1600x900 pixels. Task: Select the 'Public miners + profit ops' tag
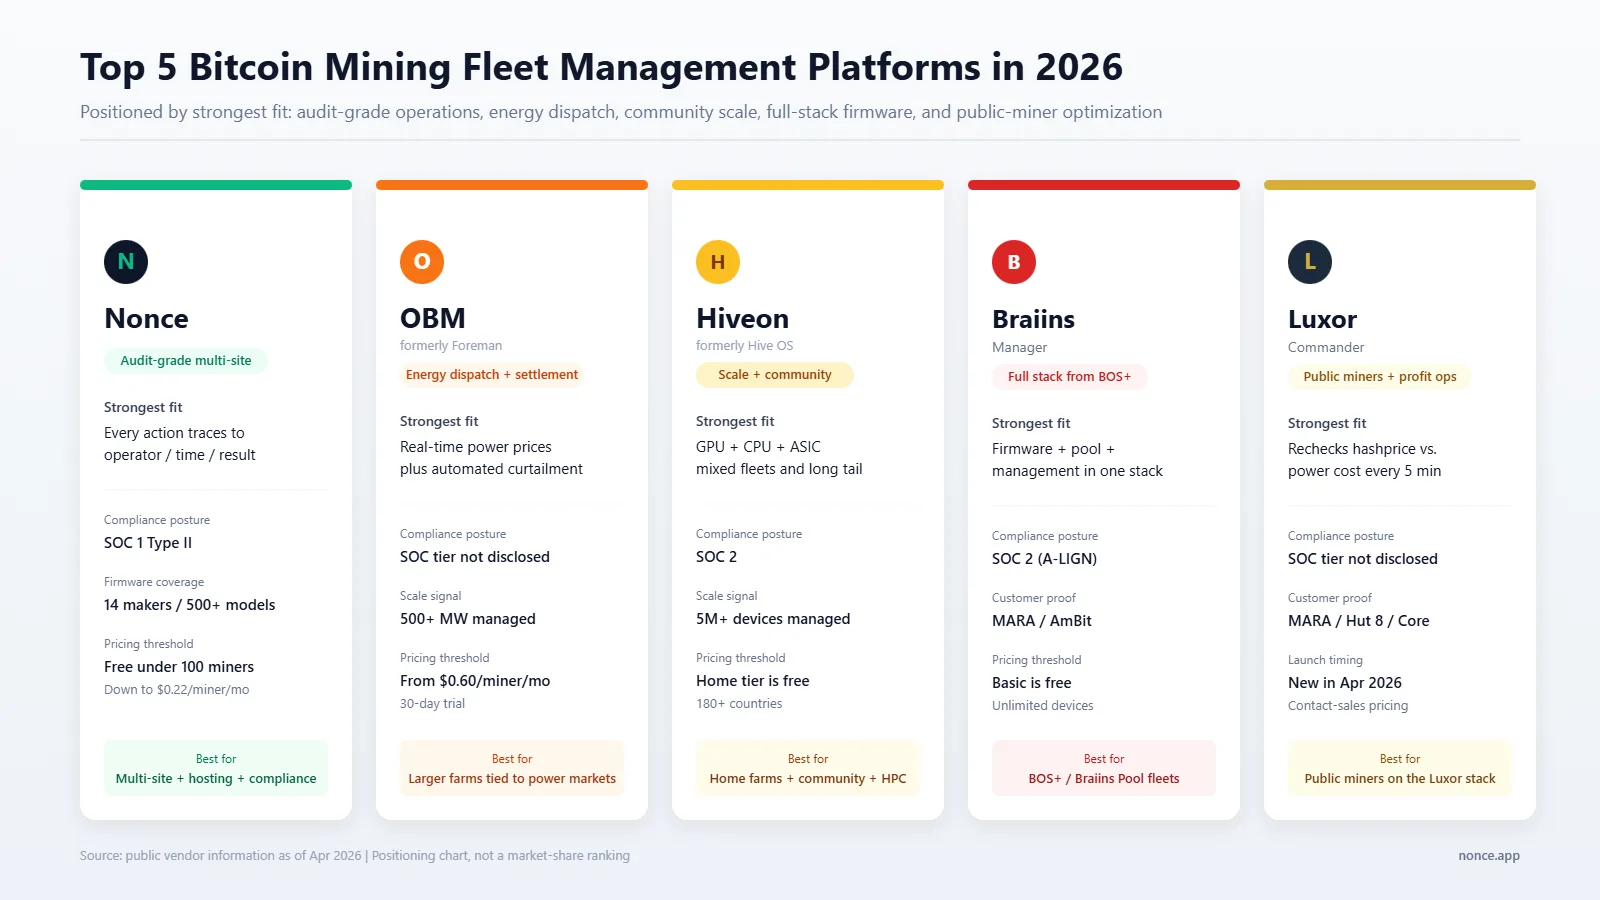click(x=1380, y=377)
